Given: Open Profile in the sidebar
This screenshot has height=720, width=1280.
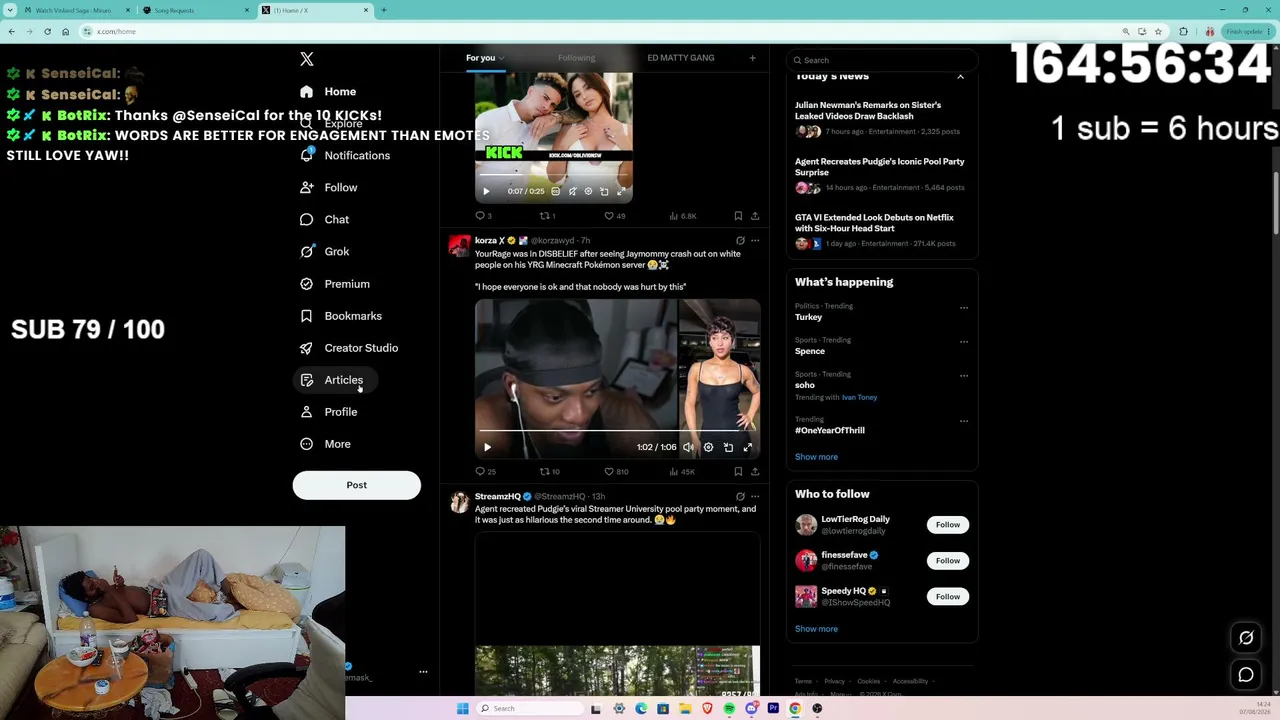Looking at the screenshot, I should click(328, 412).
